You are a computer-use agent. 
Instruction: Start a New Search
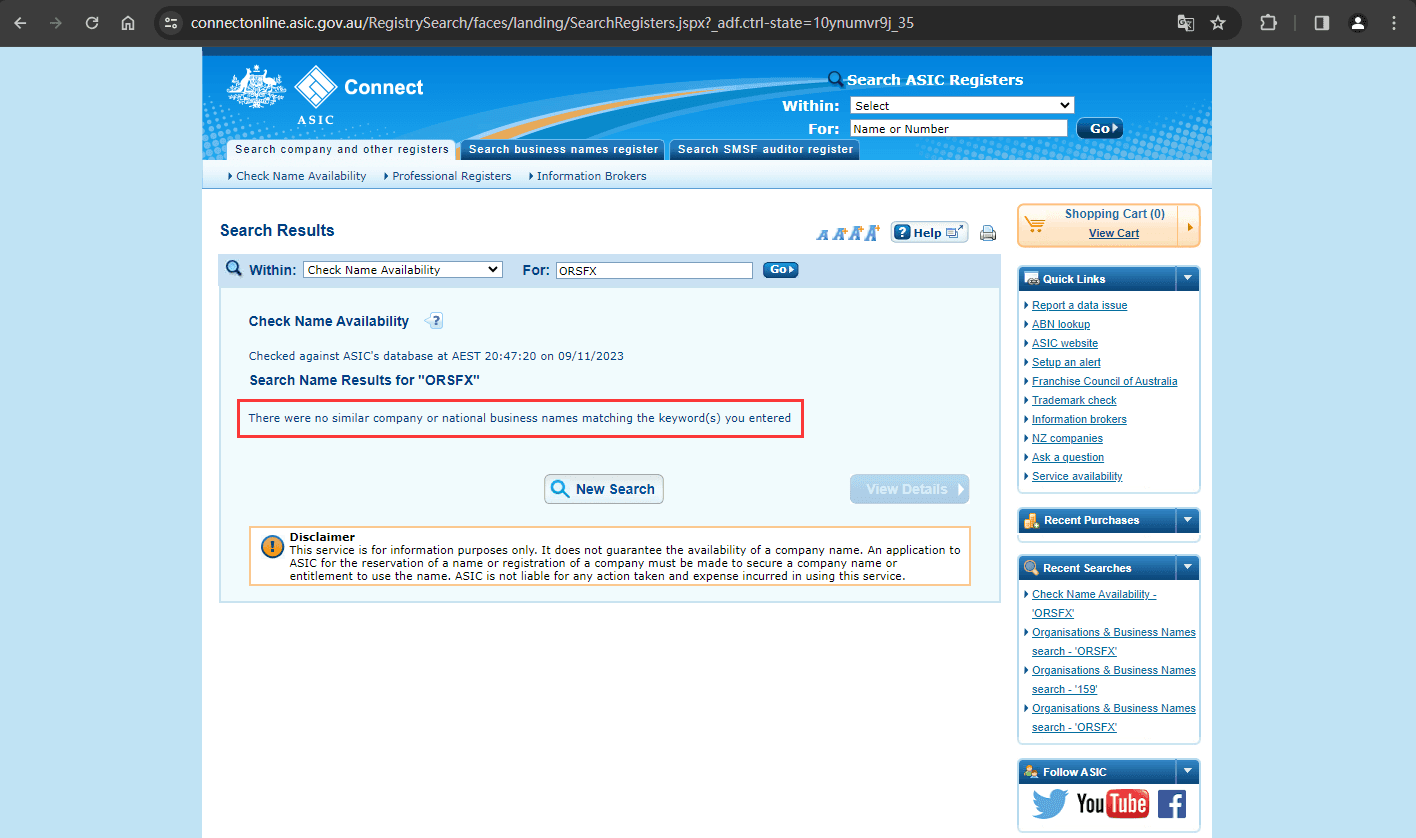[x=604, y=489]
